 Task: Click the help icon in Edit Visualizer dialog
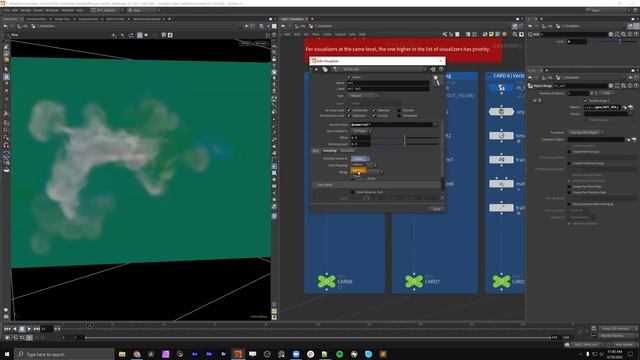point(441,69)
